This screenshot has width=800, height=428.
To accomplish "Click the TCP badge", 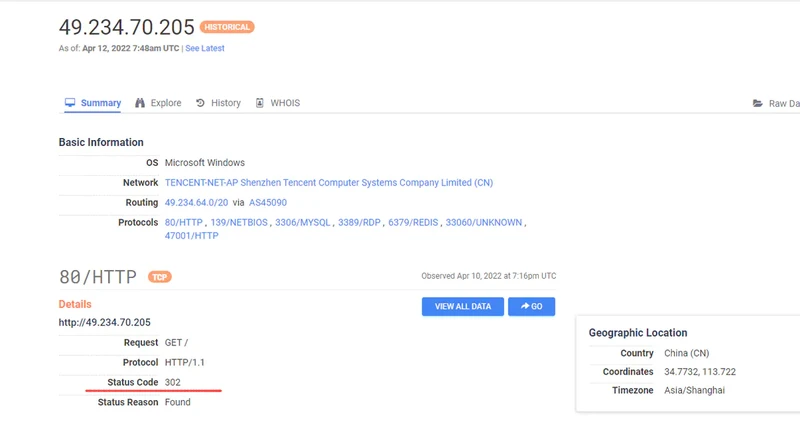I will pos(160,277).
